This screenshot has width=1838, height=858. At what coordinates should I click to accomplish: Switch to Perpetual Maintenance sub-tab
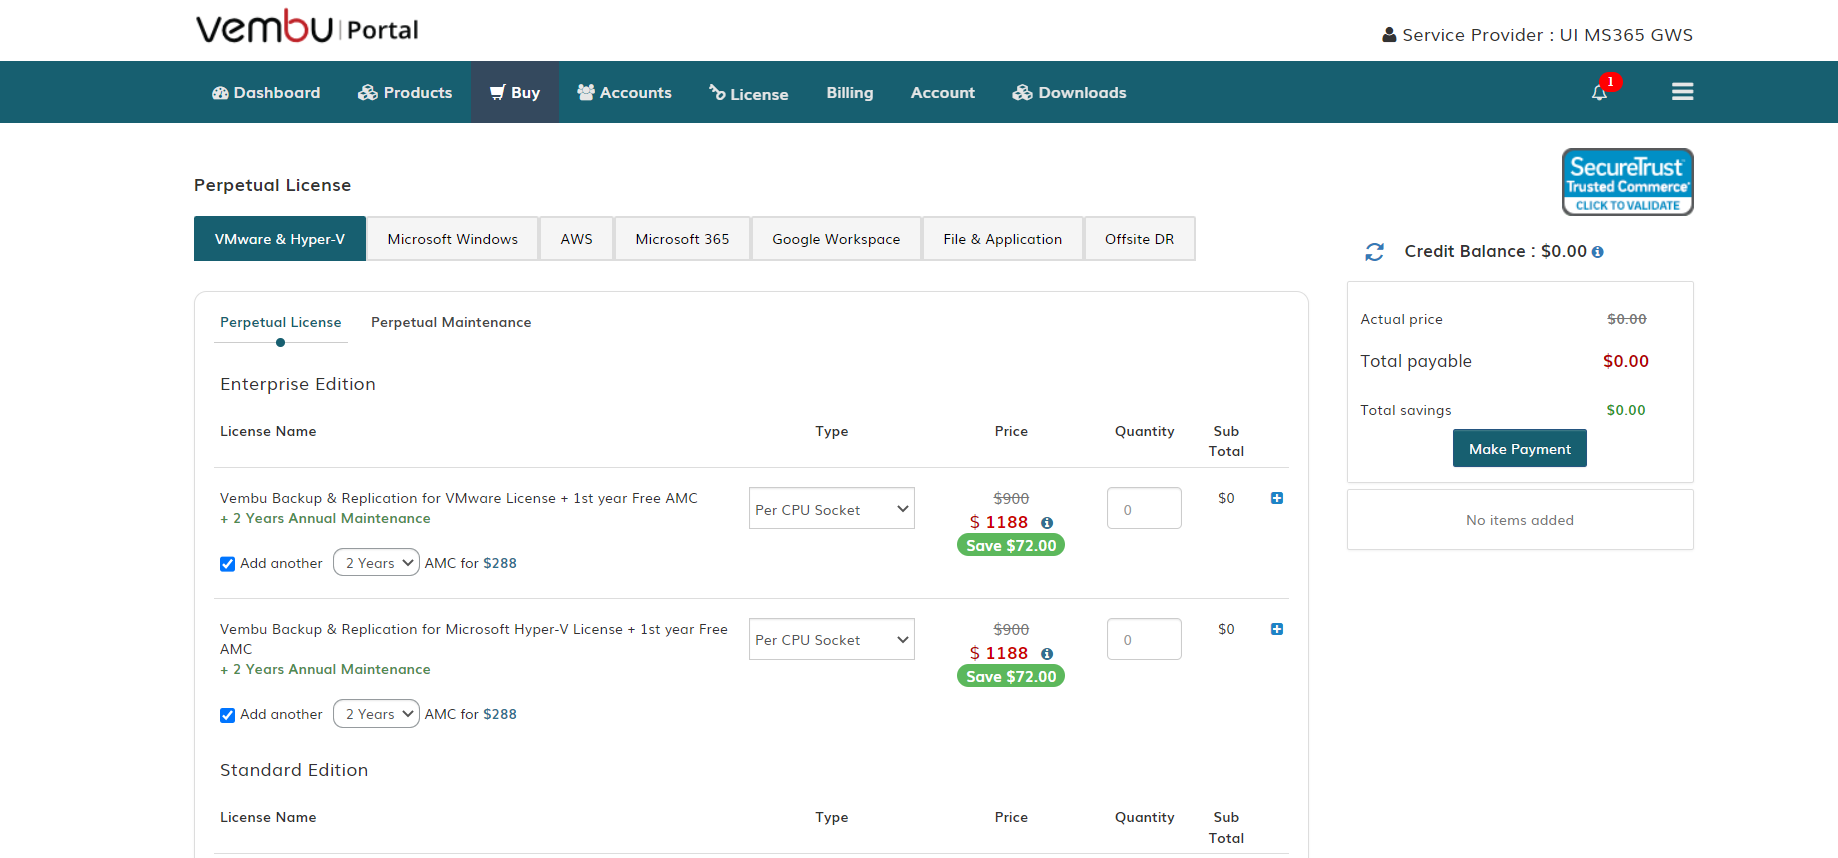pyautogui.click(x=451, y=322)
